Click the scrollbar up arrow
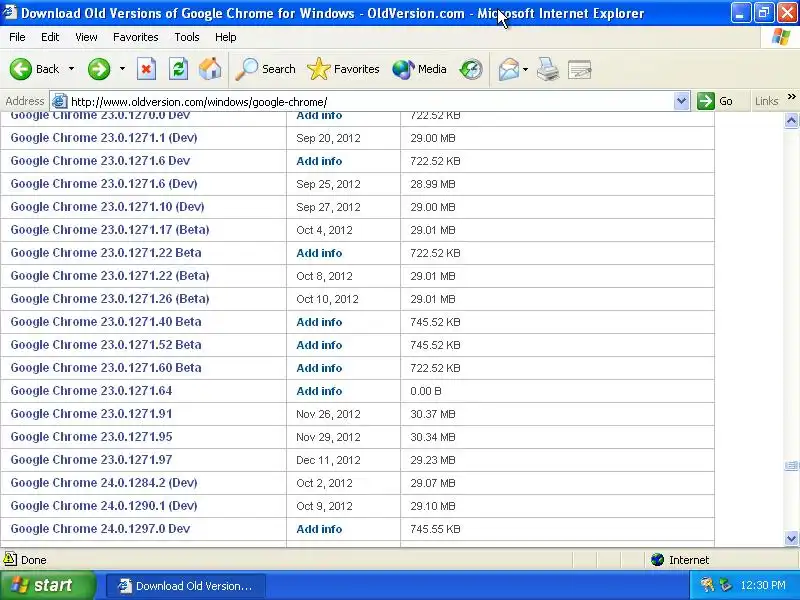Viewport: 800px width, 600px height. point(791,120)
